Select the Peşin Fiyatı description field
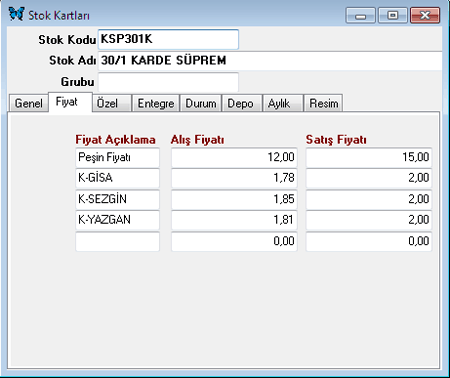The width and height of the screenshot is (450, 378). click(117, 157)
